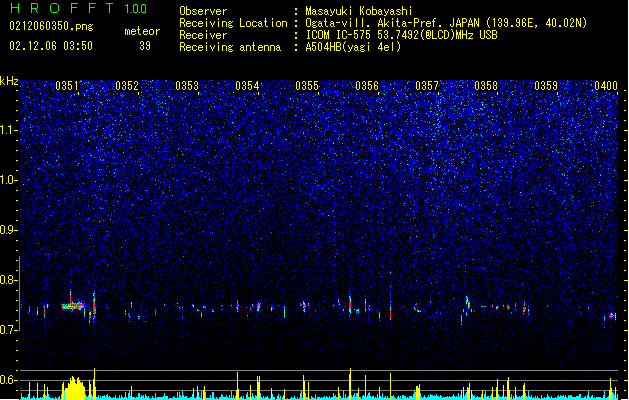
Task: Click the 0.9 kHz axis label
Action: (9, 230)
